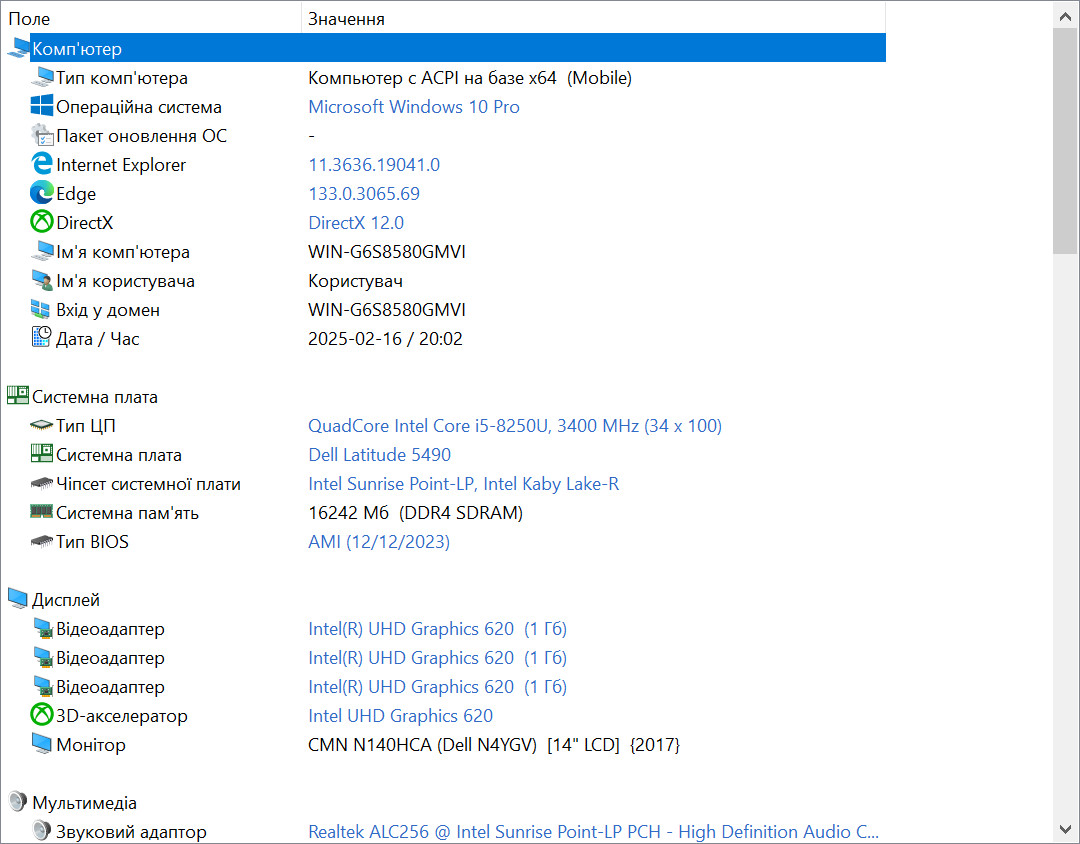Viewport: 1080px width, 844px height.
Task: Select the Системна плата section header
Action: click(x=94, y=397)
